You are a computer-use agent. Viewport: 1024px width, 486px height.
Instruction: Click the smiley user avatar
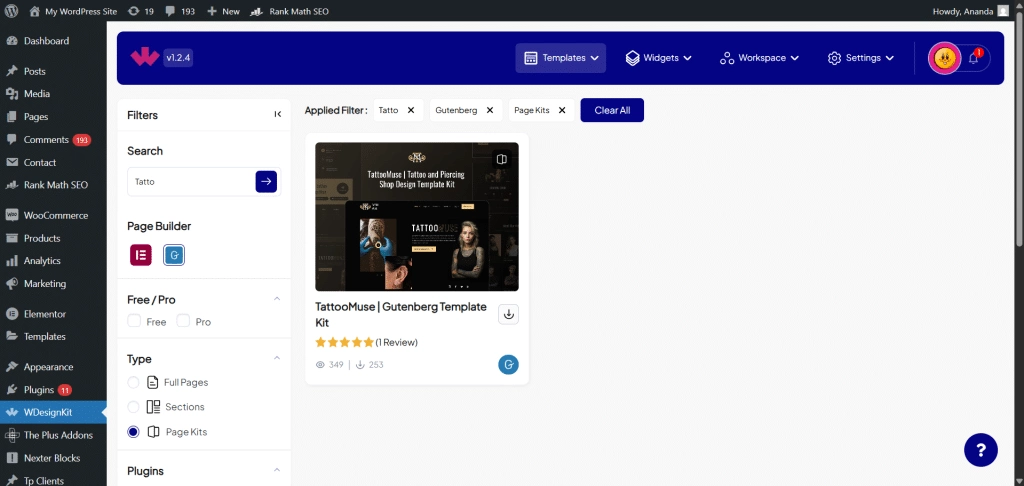coord(944,58)
